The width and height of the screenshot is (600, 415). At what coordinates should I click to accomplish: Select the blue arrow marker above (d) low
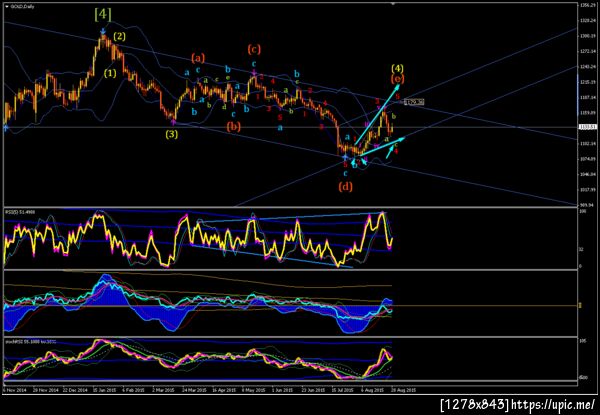345,157
